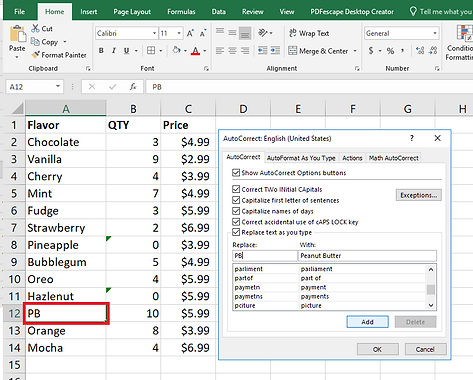Viewport: 473px width, 380px height.
Task: Toggle Wrap Text
Action: point(309,33)
